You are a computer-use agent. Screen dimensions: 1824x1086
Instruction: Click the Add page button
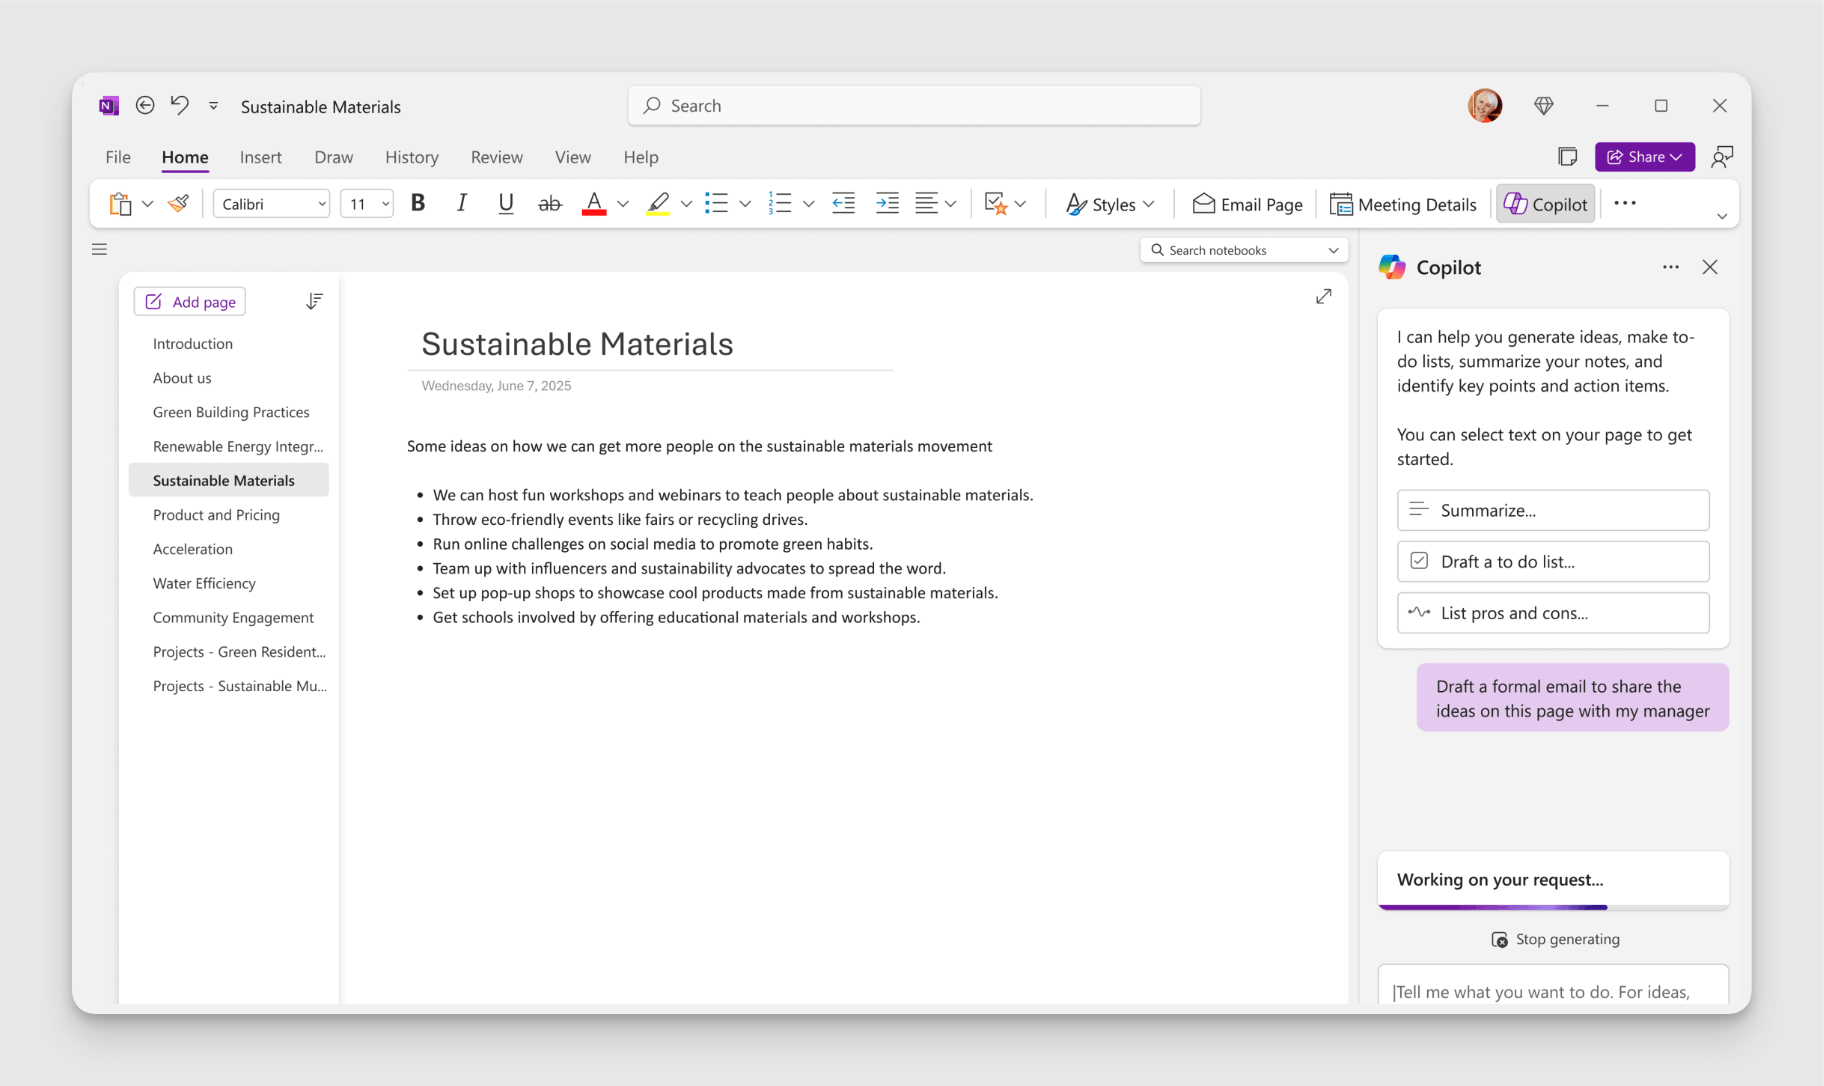click(189, 301)
